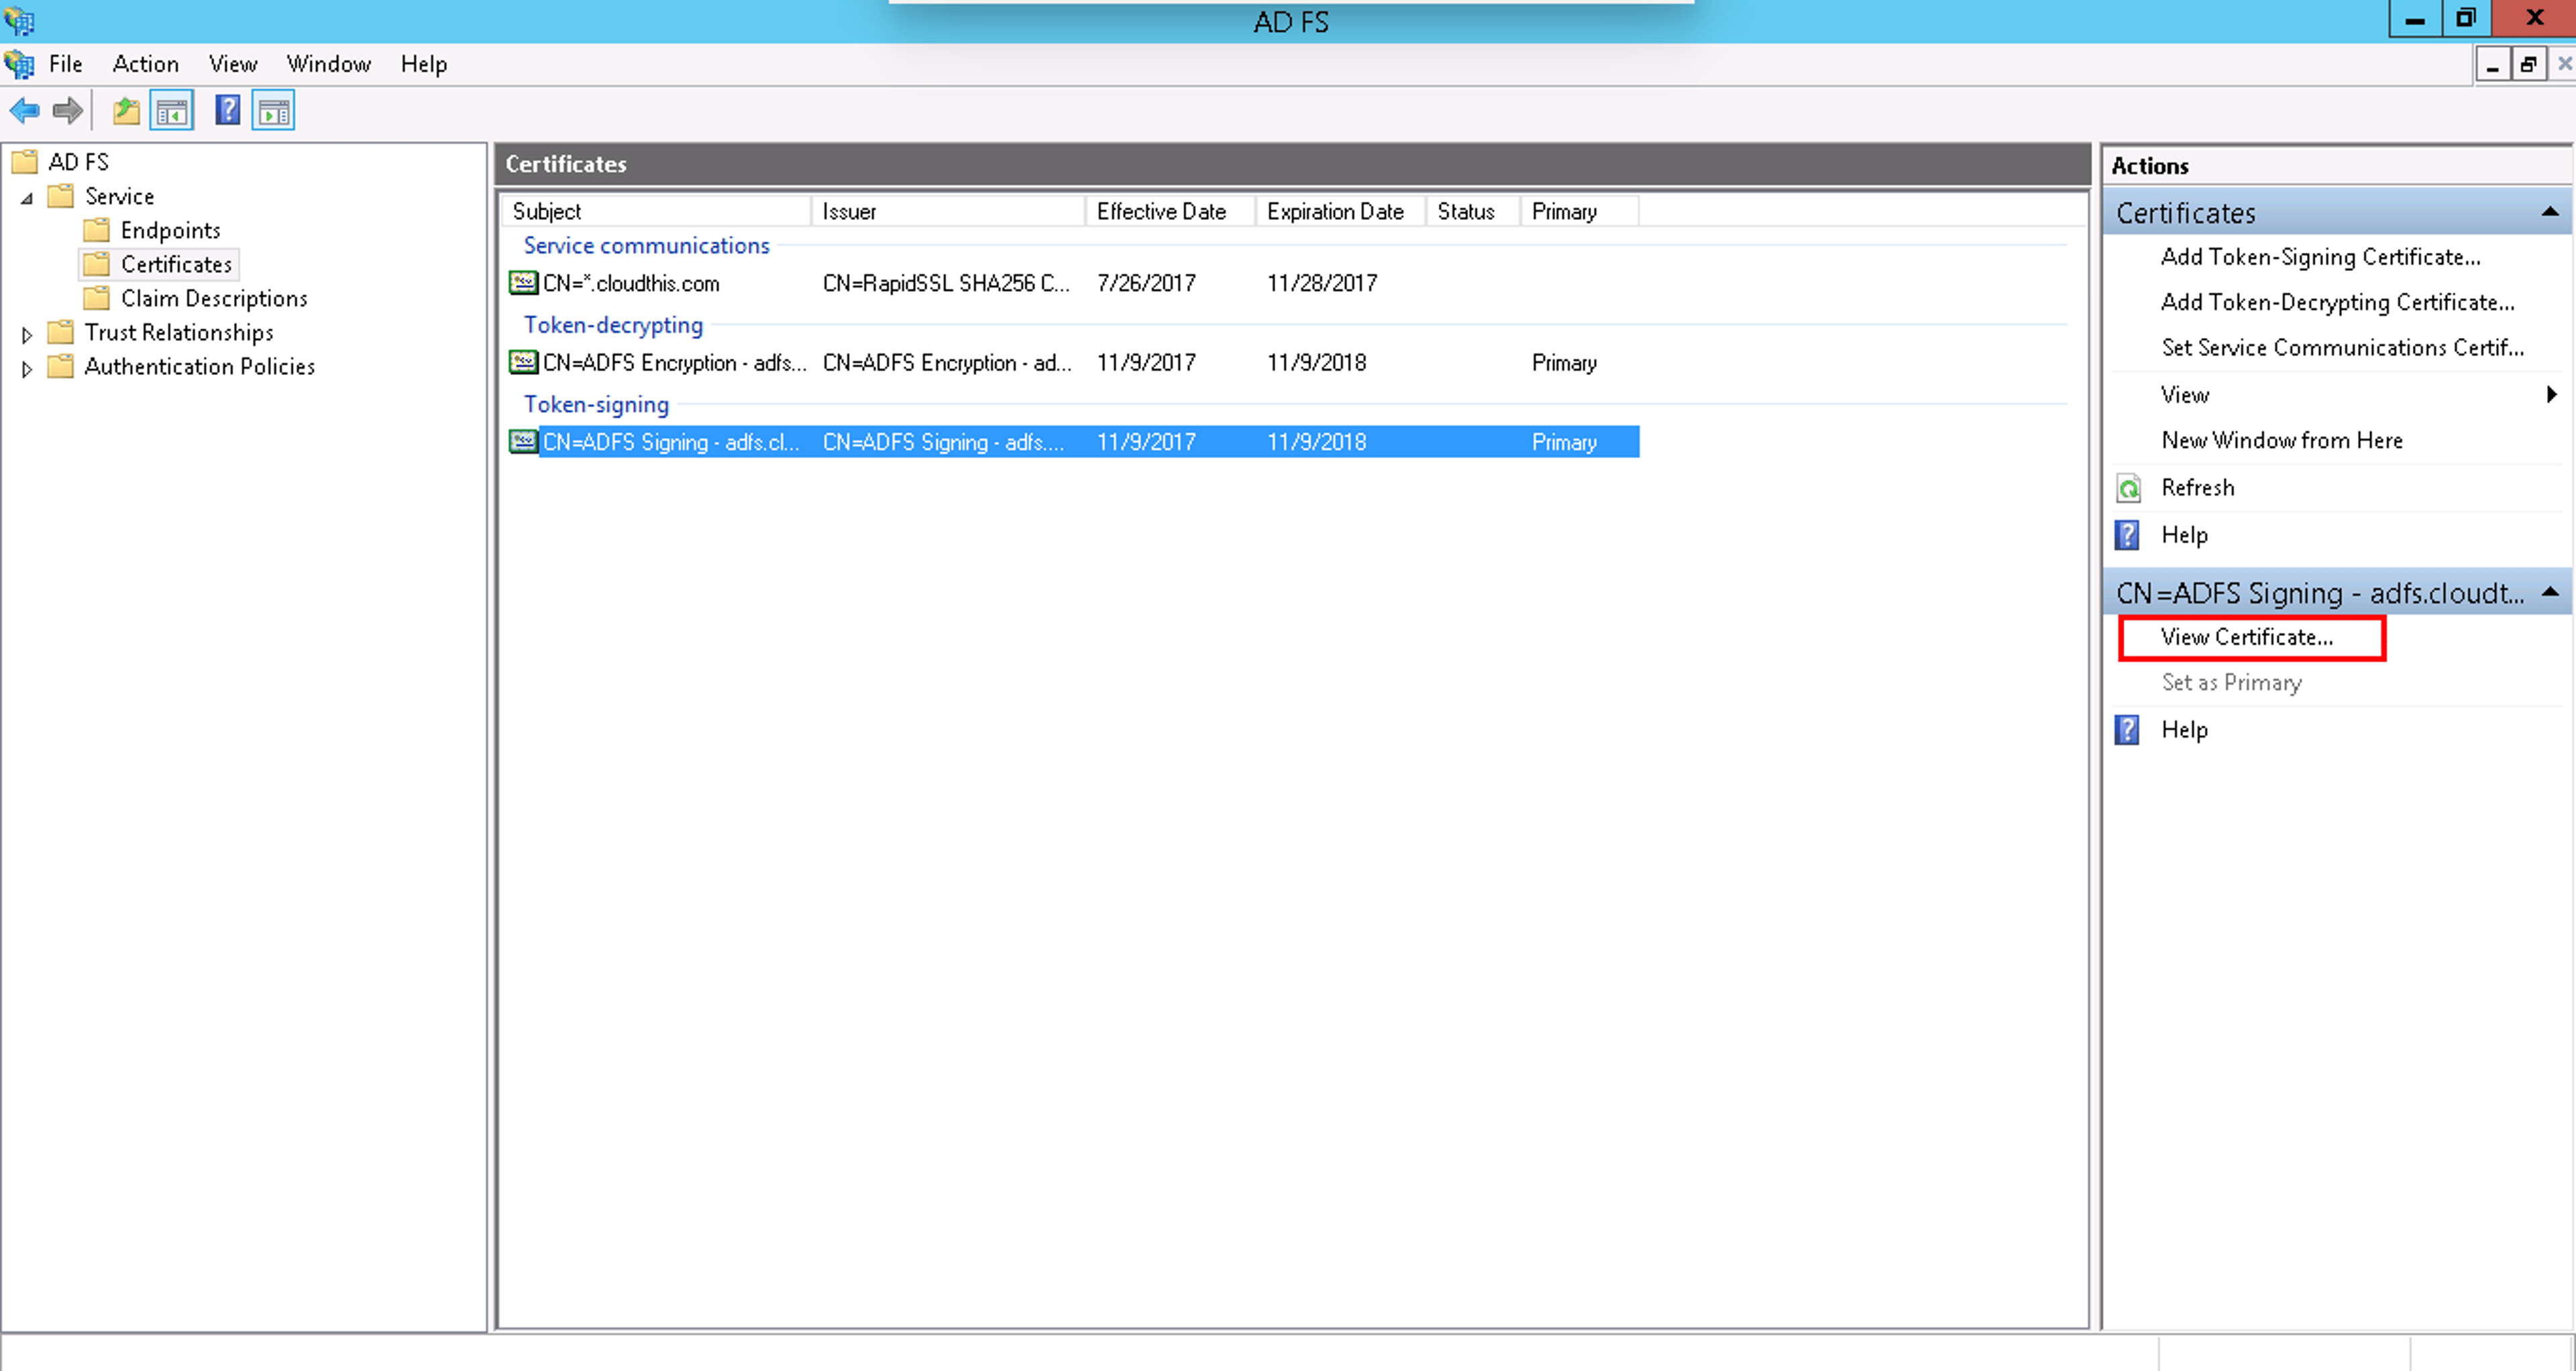
Task: Open the View menu in menu bar
Action: click(x=233, y=64)
